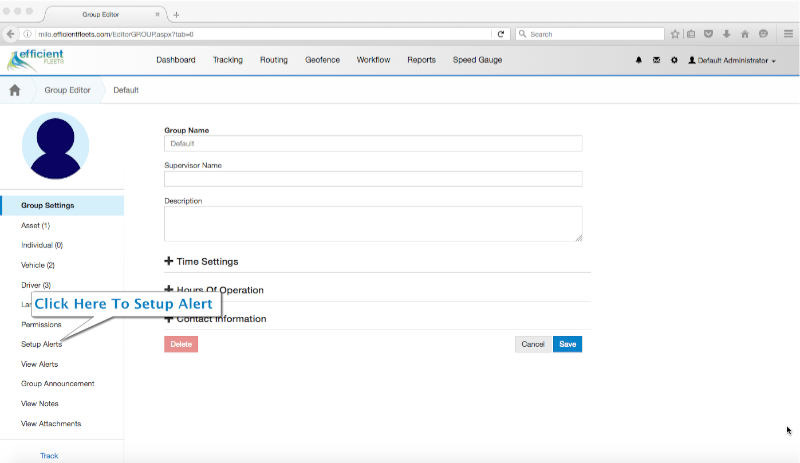Open the Geofence menu
Screen dimensions: 800x463
[322, 60]
